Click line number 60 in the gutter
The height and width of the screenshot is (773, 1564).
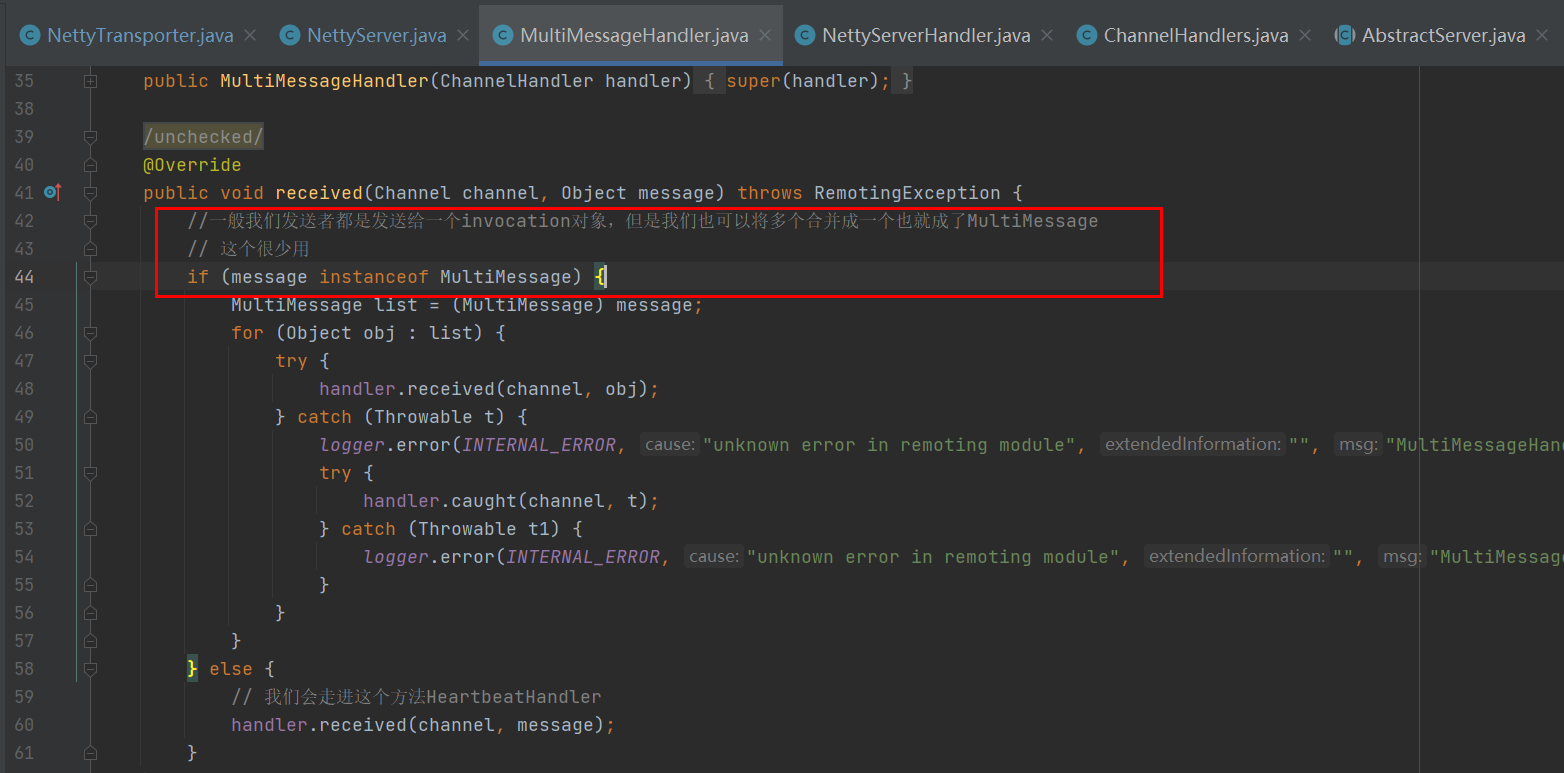(x=24, y=725)
